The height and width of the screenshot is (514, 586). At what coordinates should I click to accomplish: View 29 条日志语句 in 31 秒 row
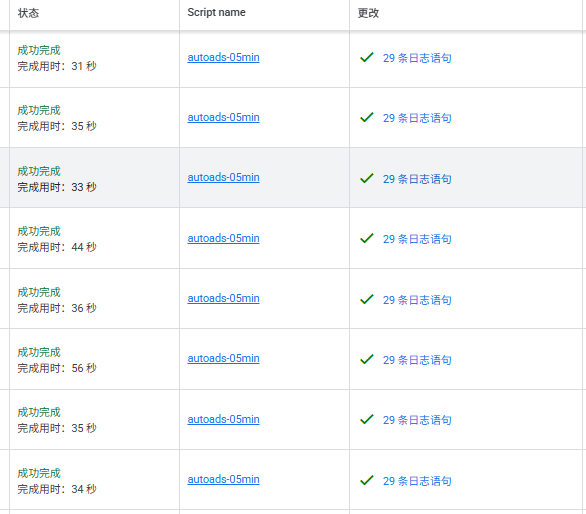417,58
